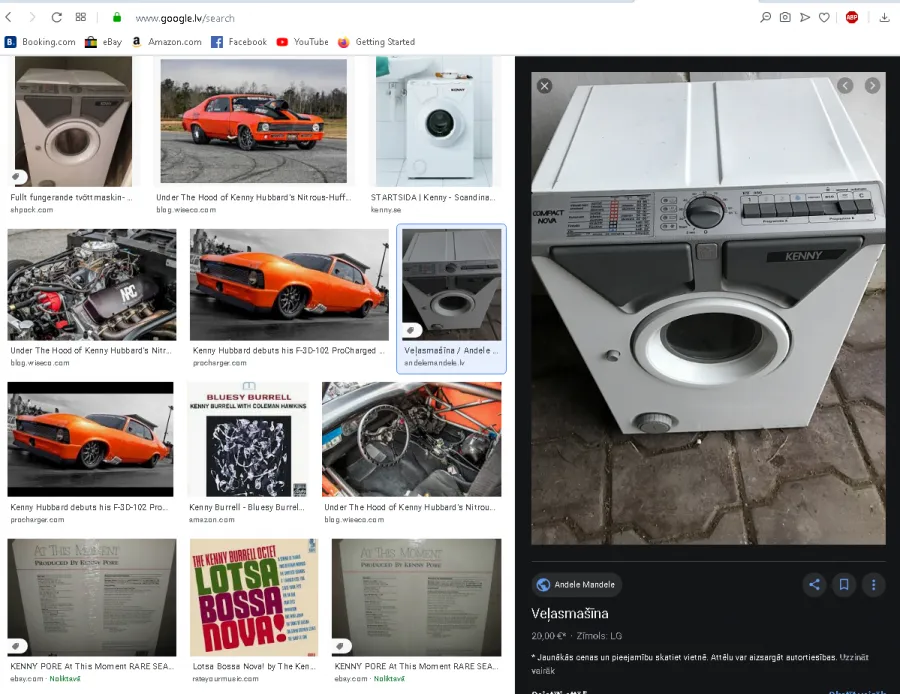The image size is (900, 694).
Task: Go back to the previous page
Action: pos(9,18)
